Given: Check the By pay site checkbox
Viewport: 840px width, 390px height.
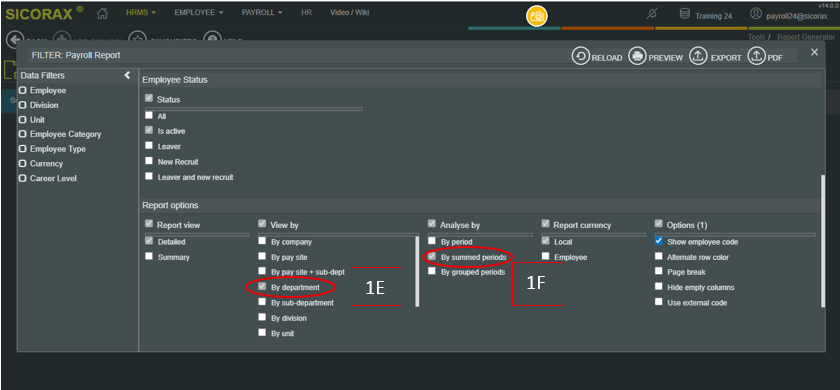Looking at the screenshot, I should (x=262, y=256).
